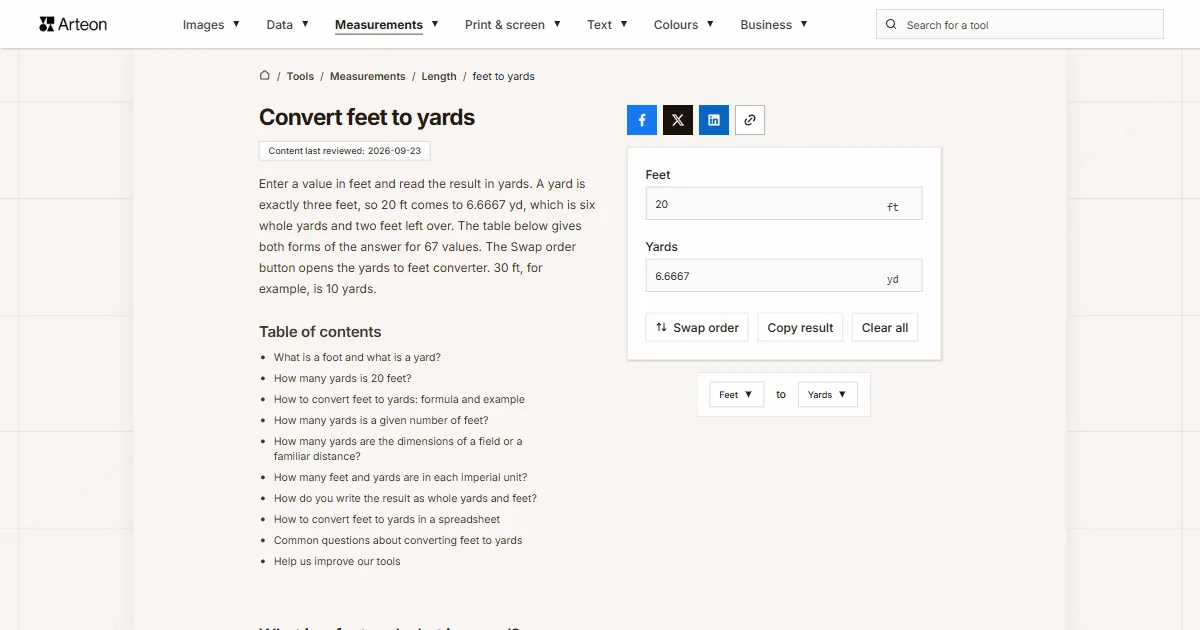Screen dimensions: 1200x630
Task: Click the Copy result button
Action: [x=800, y=327]
